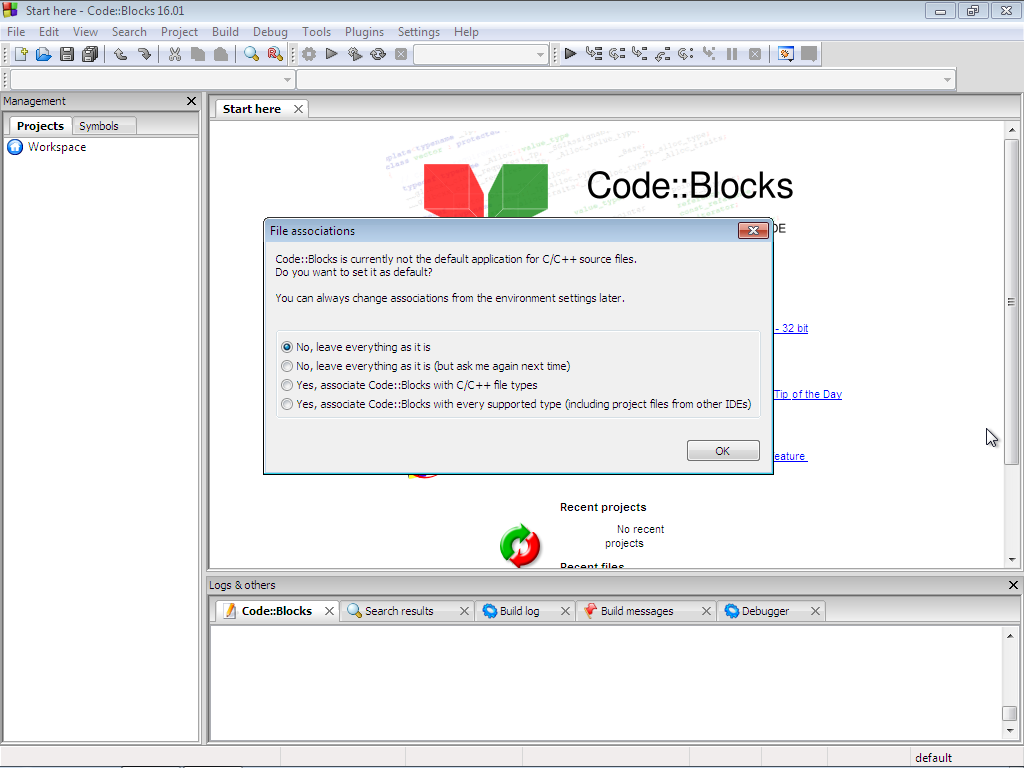Open the Settings menu
The width and height of the screenshot is (1024, 768).
click(419, 32)
